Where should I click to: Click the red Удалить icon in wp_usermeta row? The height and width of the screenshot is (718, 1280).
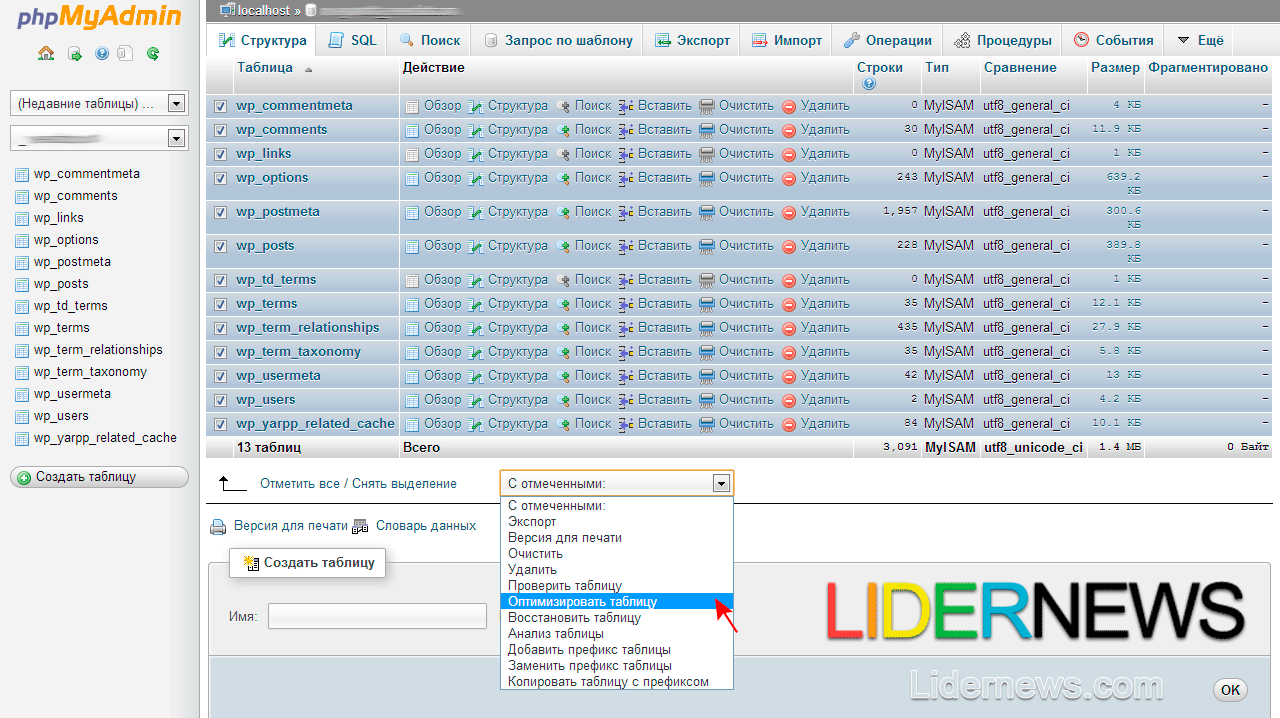coord(789,376)
